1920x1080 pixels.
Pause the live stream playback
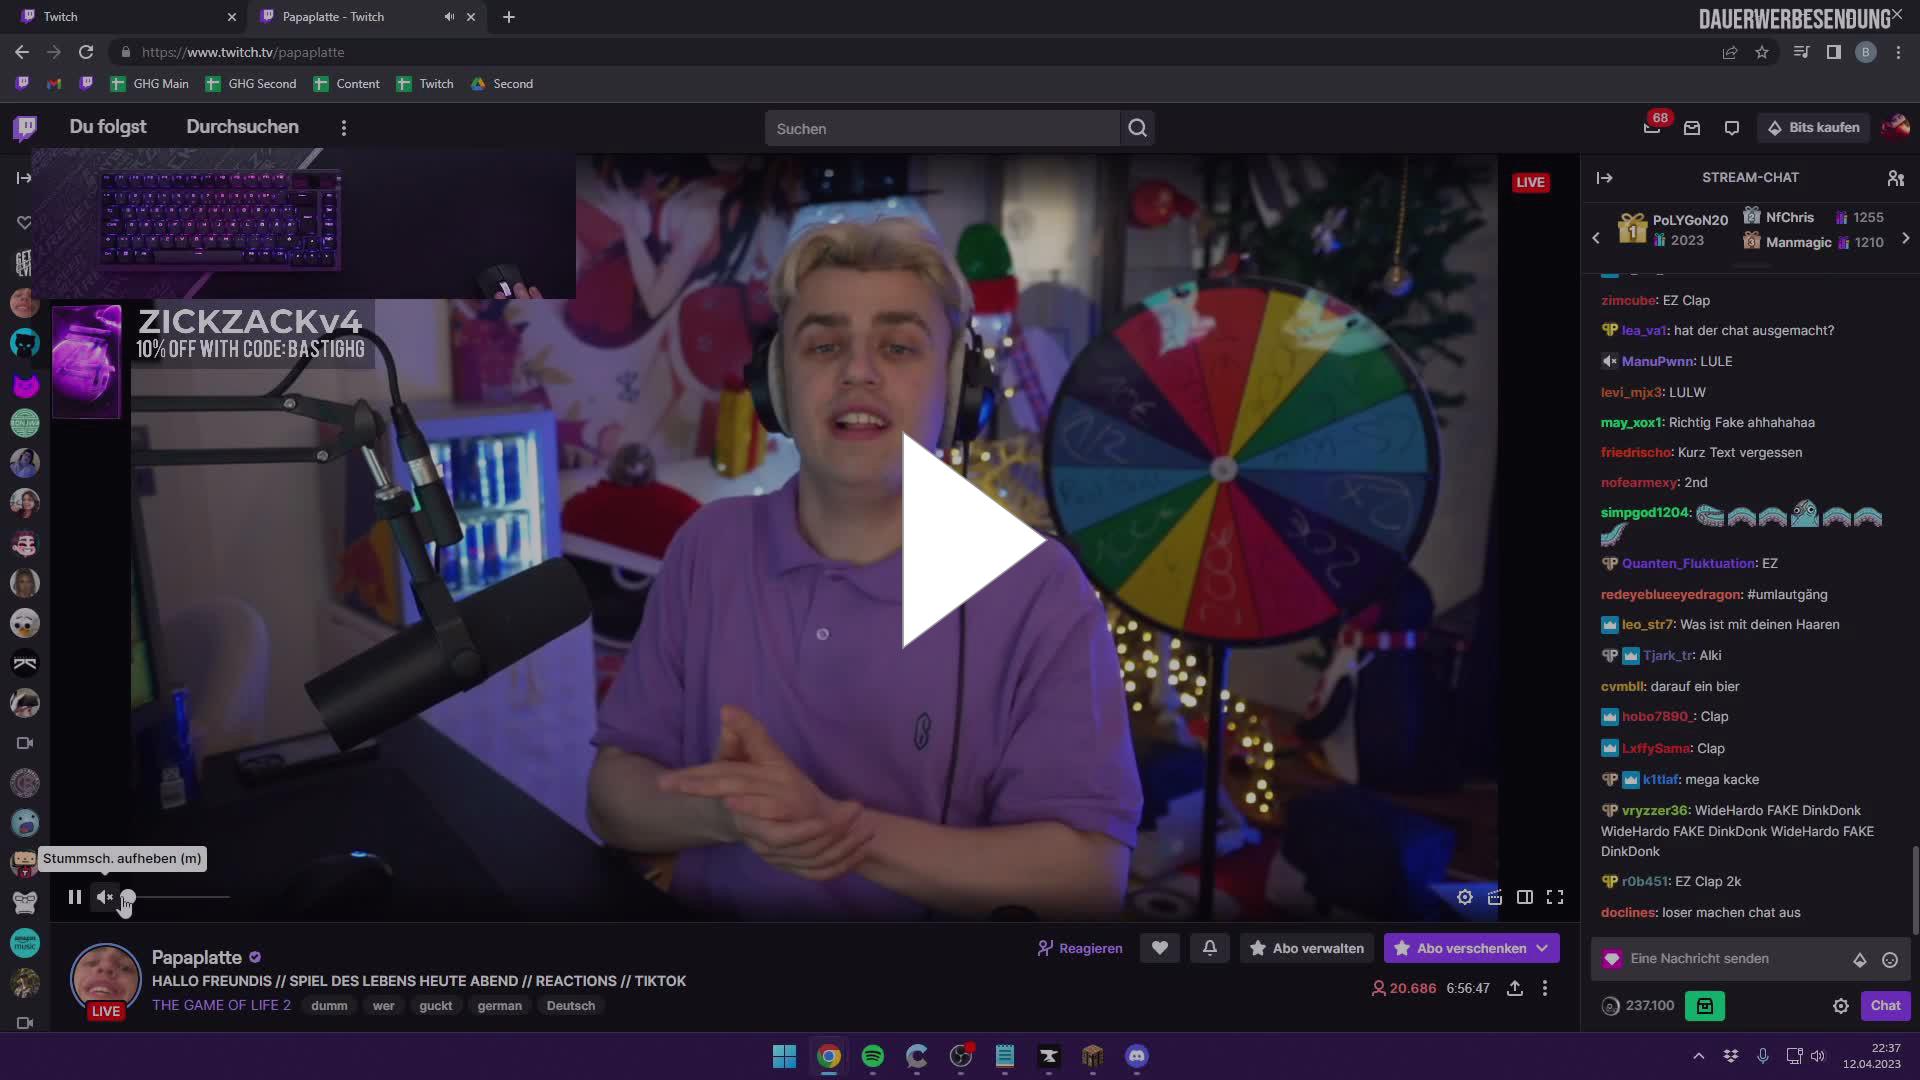(x=75, y=897)
